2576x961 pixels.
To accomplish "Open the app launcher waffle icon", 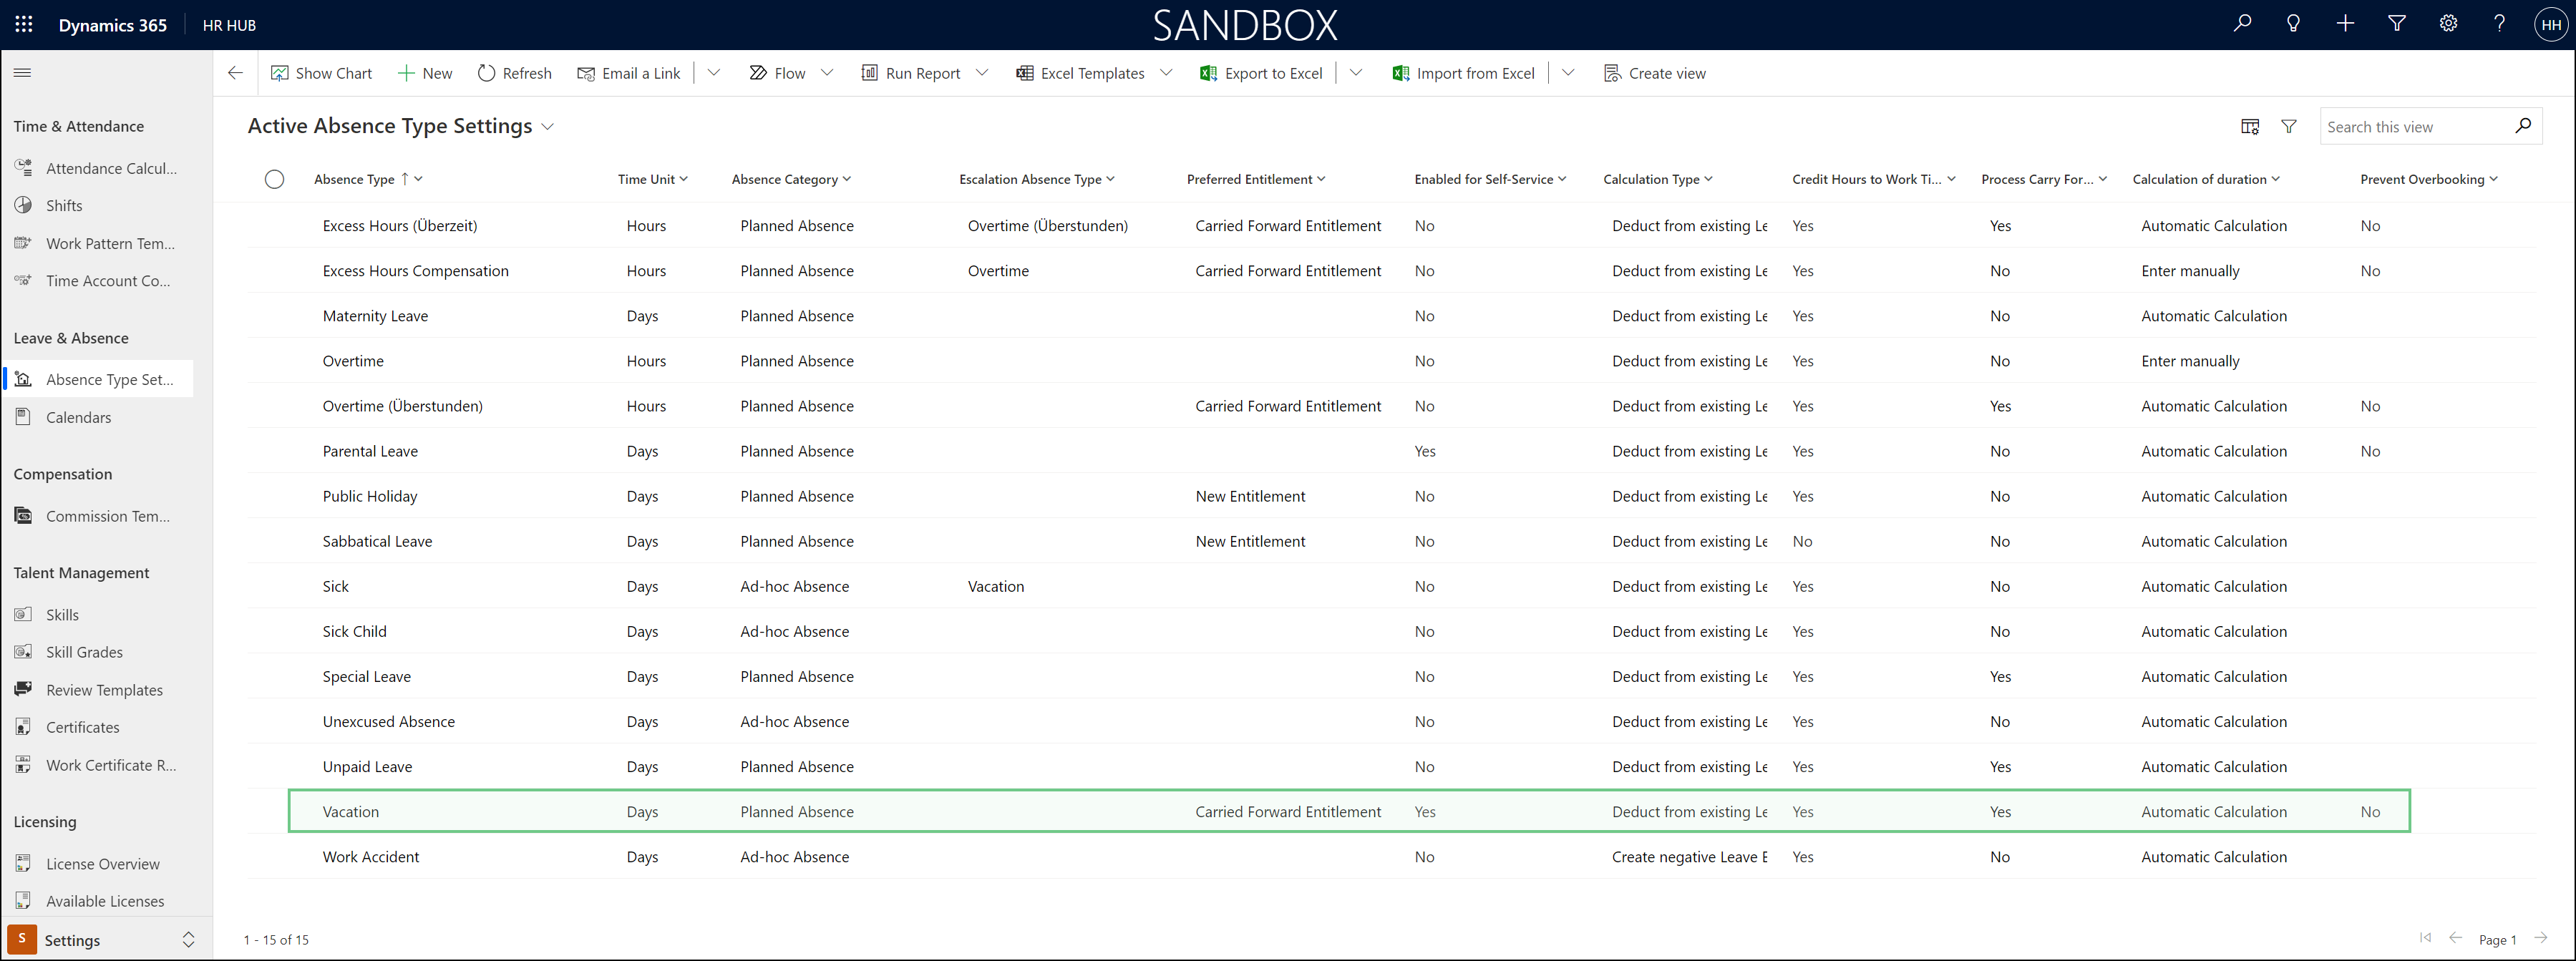I will [x=24, y=25].
